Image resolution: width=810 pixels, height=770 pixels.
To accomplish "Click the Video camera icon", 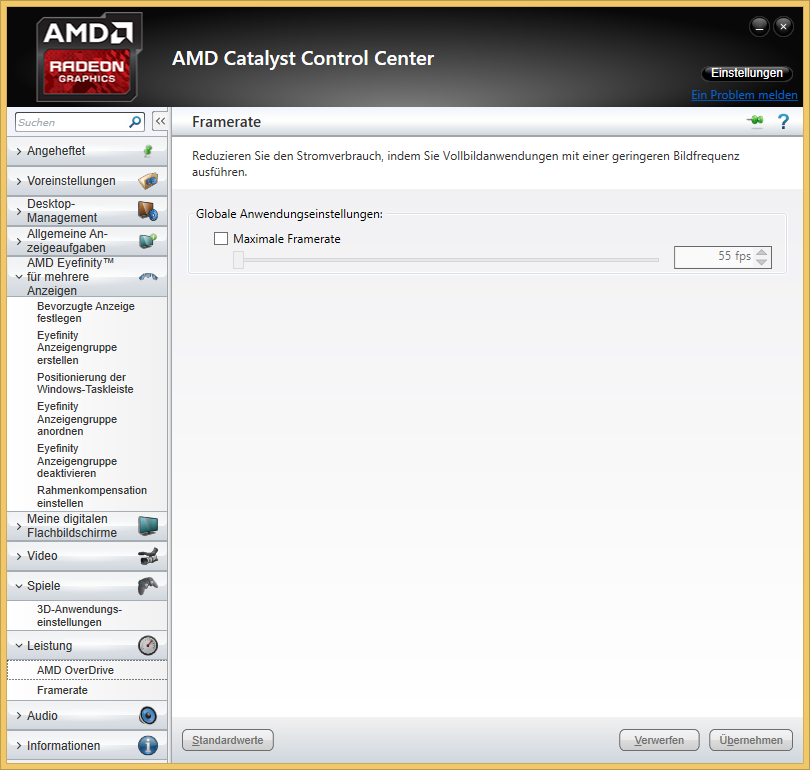I will [148, 556].
